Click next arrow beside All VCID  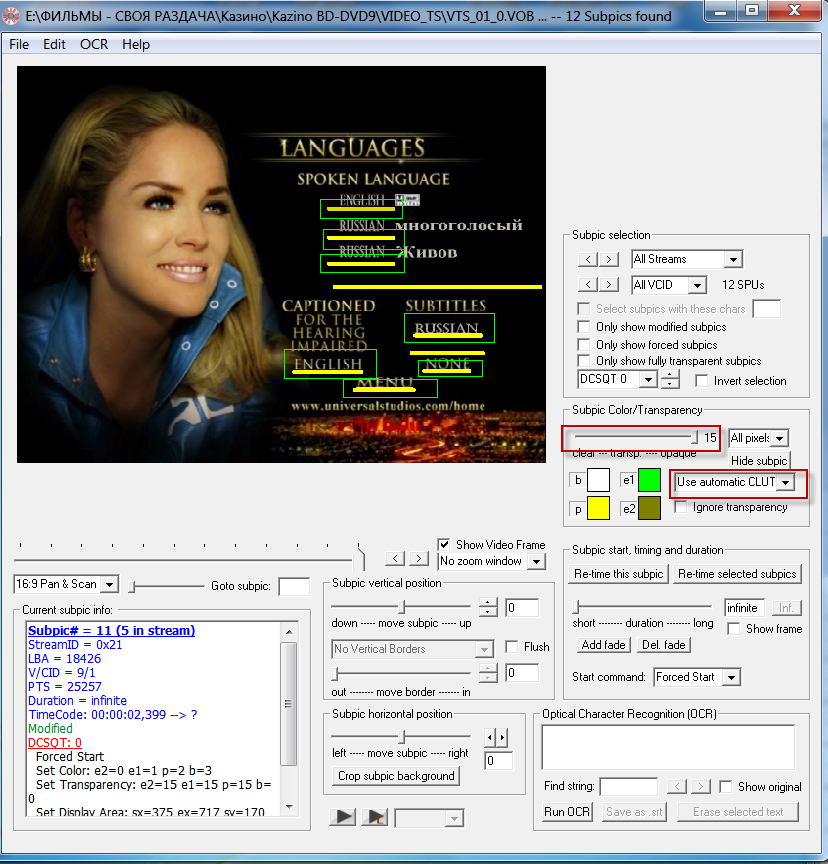608,284
